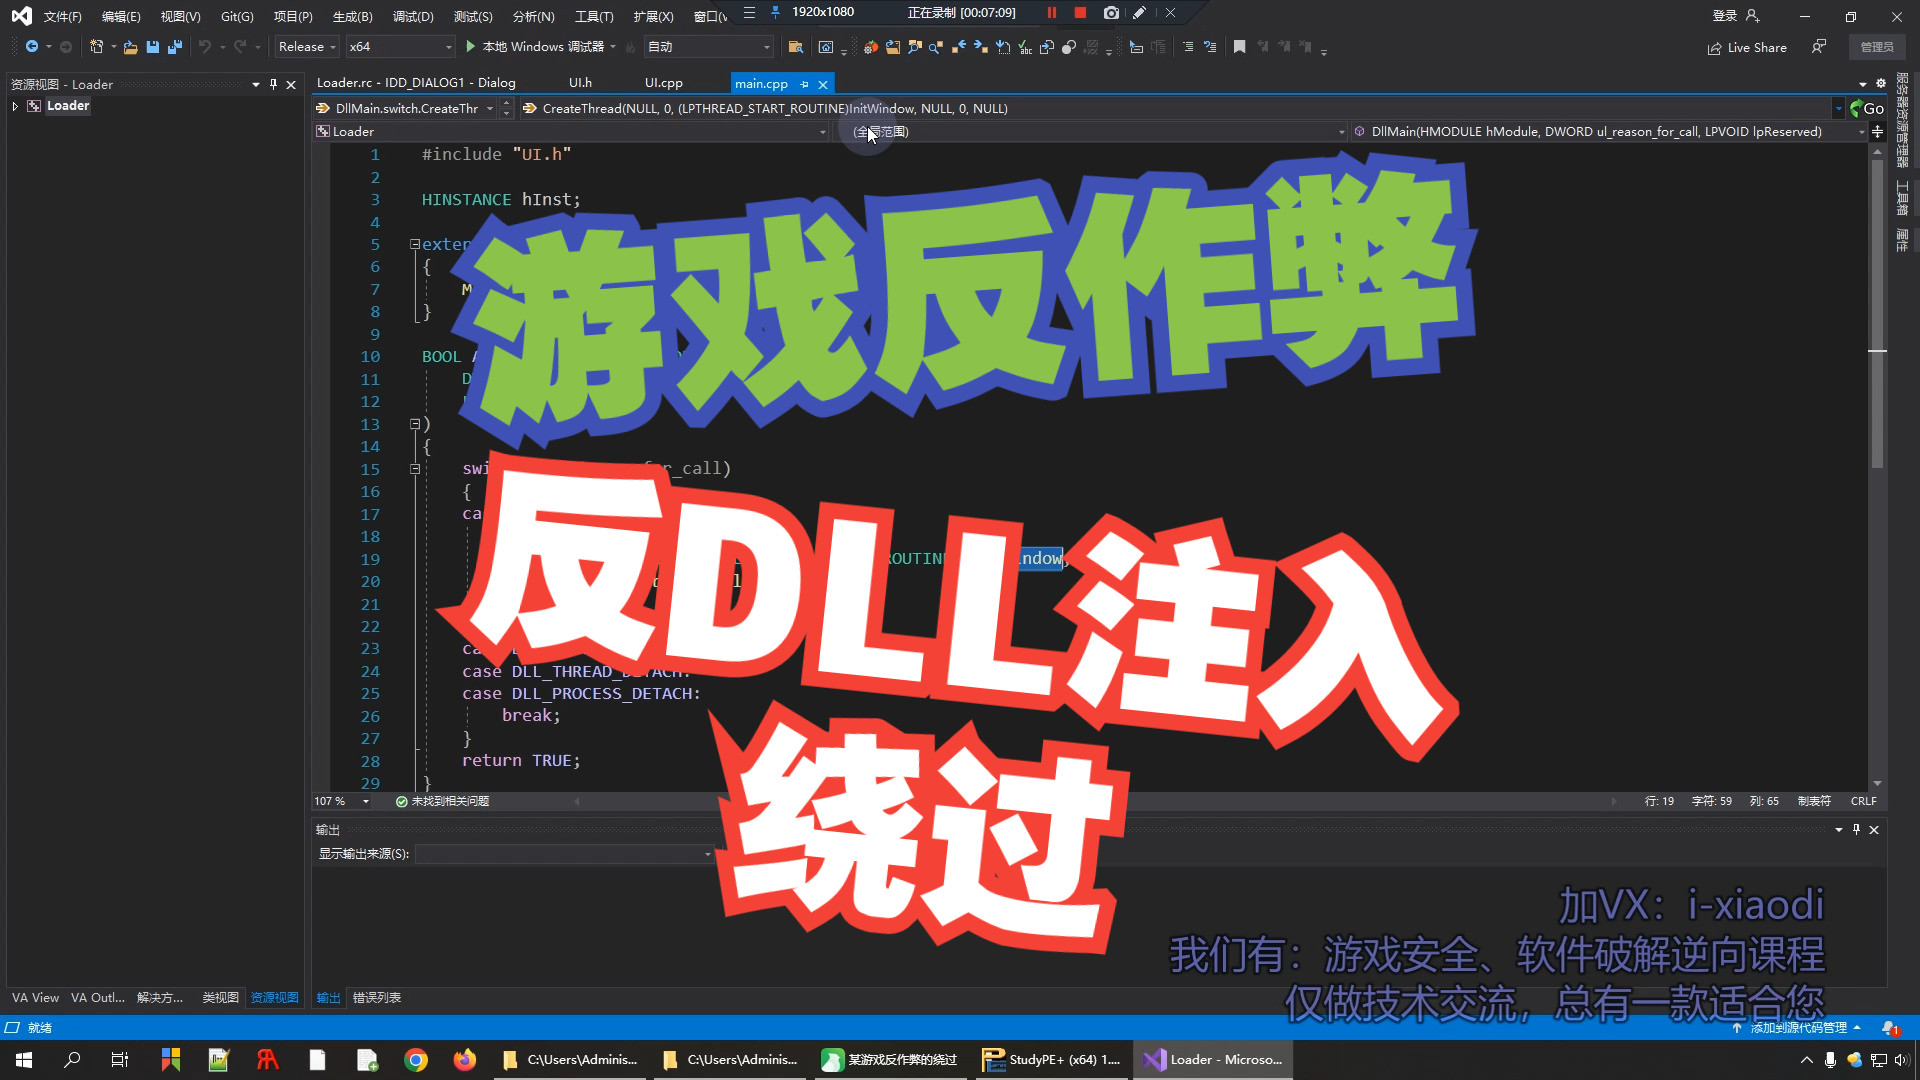Click the Start Debugging play button
The image size is (1920, 1080).
click(x=471, y=46)
